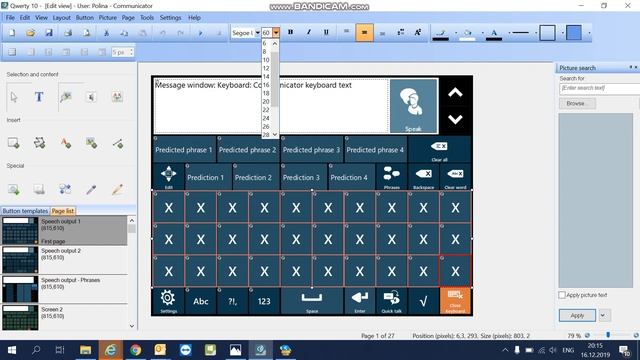Click the orange Close keyboard button
Image resolution: width=640 pixels, height=360 pixels.
pos(455,301)
